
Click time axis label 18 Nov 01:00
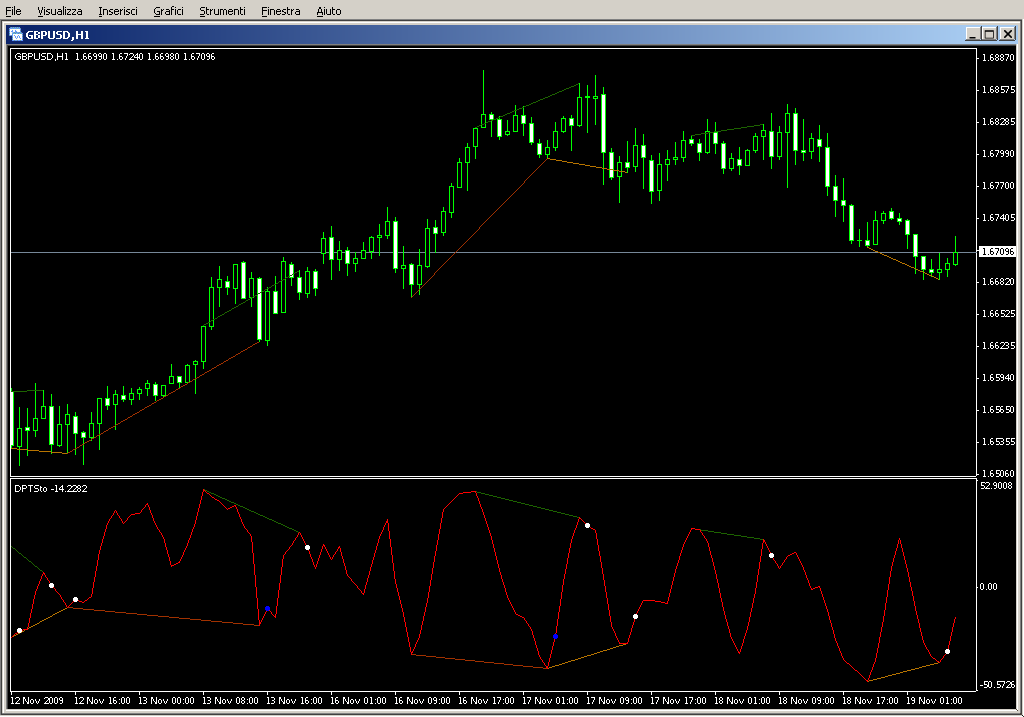point(743,701)
